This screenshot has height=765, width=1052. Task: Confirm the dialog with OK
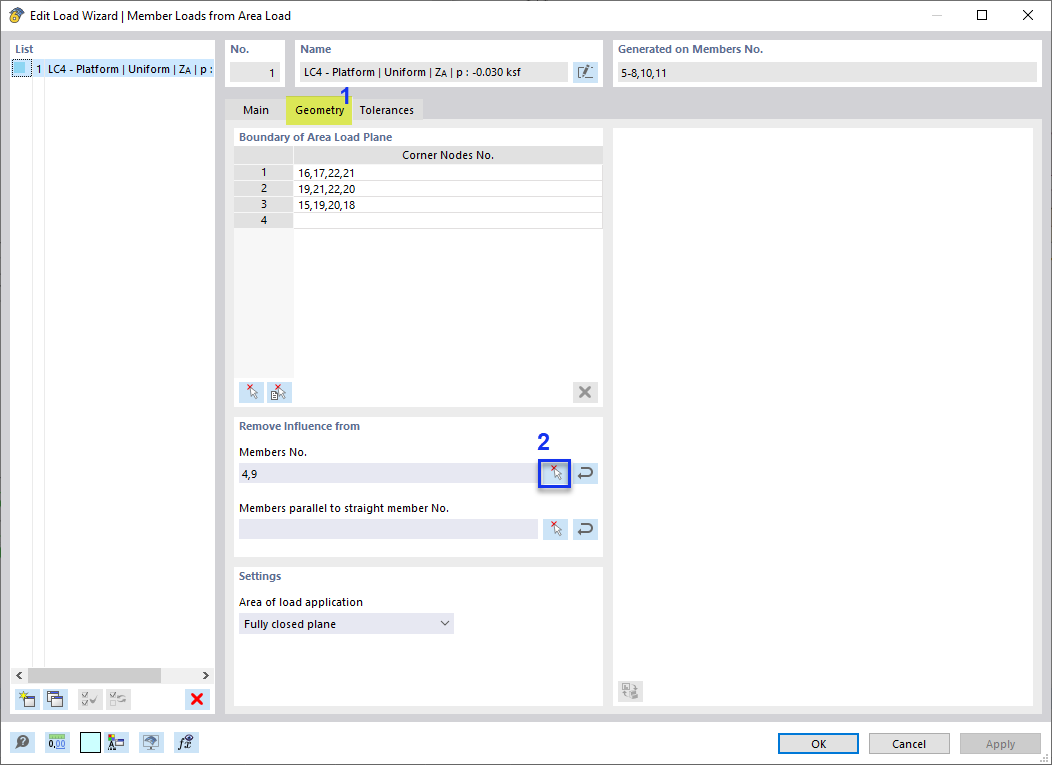[x=817, y=743]
